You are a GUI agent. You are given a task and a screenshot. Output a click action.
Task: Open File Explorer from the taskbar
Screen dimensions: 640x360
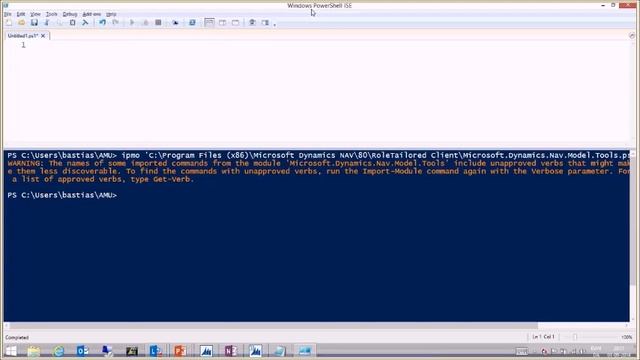point(34,351)
